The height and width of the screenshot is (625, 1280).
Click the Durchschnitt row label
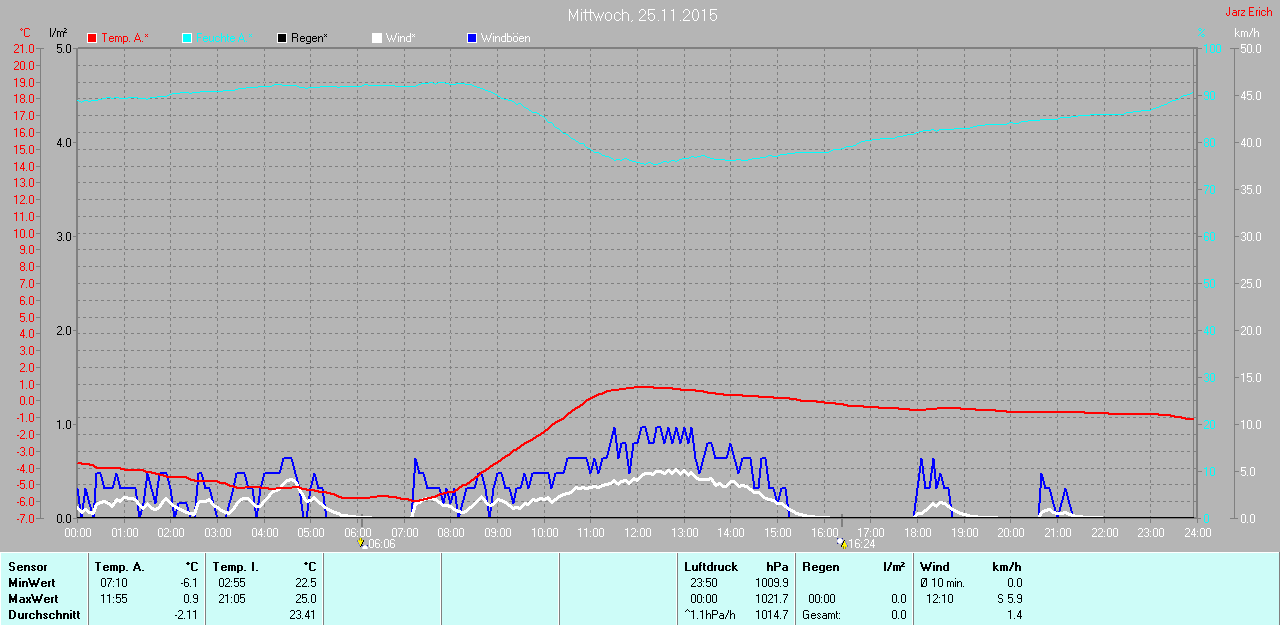coord(44,615)
